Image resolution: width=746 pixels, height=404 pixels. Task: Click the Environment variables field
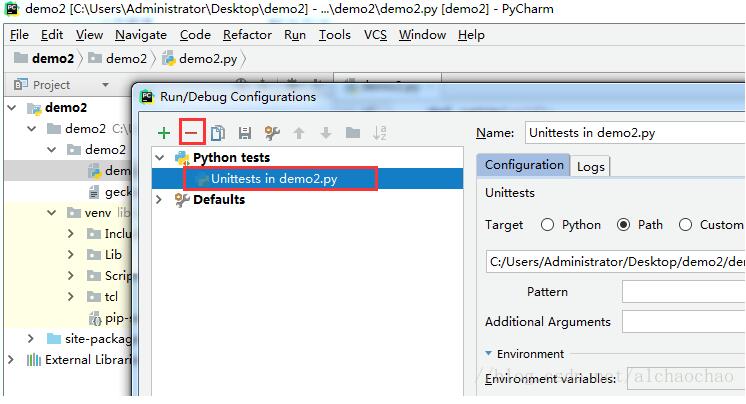click(x=686, y=378)
